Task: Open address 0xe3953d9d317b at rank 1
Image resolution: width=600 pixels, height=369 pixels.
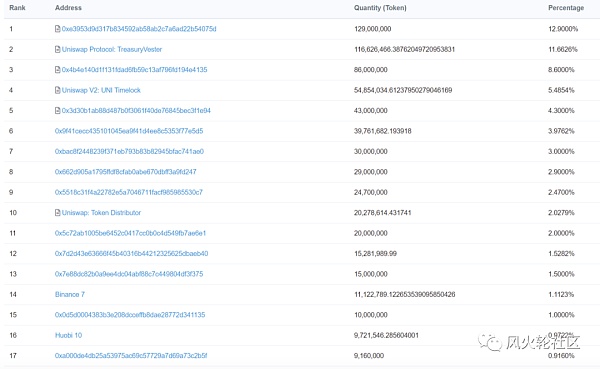Action: pos(139,29)
